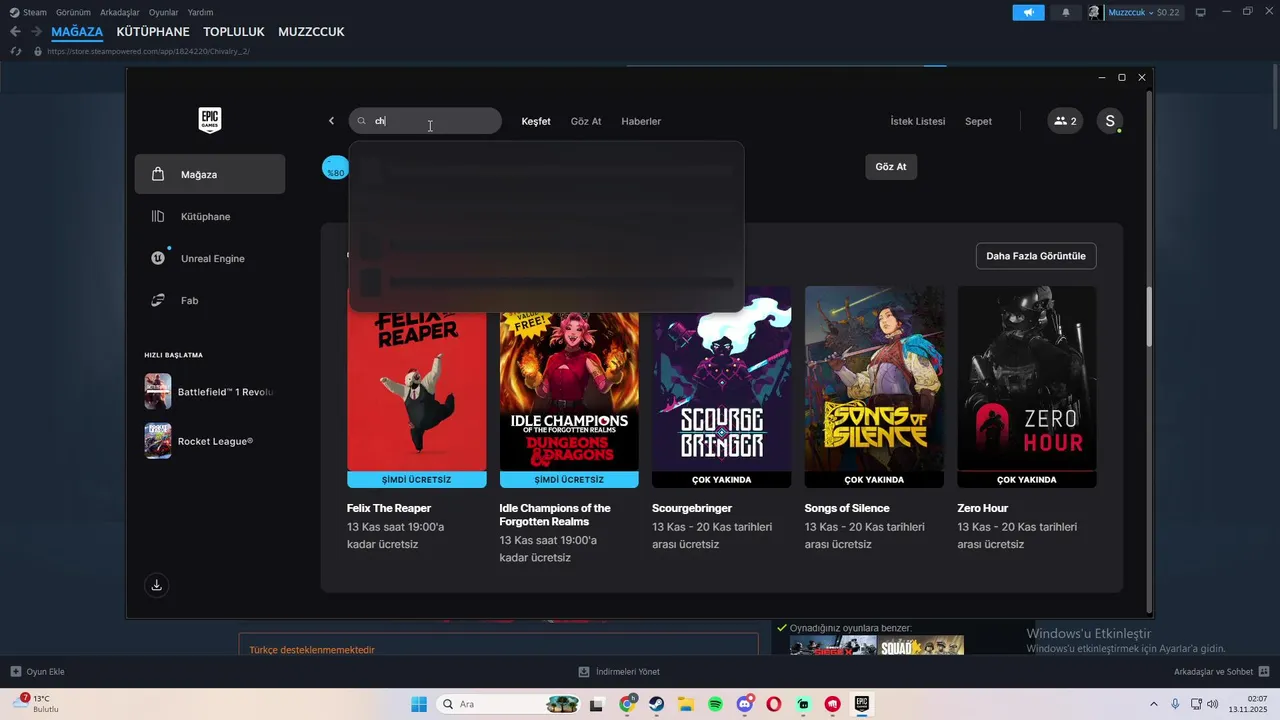Screen dimensions: 1280x720
Task: Click the back arrow beside Epic search
Action: click(331, 121)
